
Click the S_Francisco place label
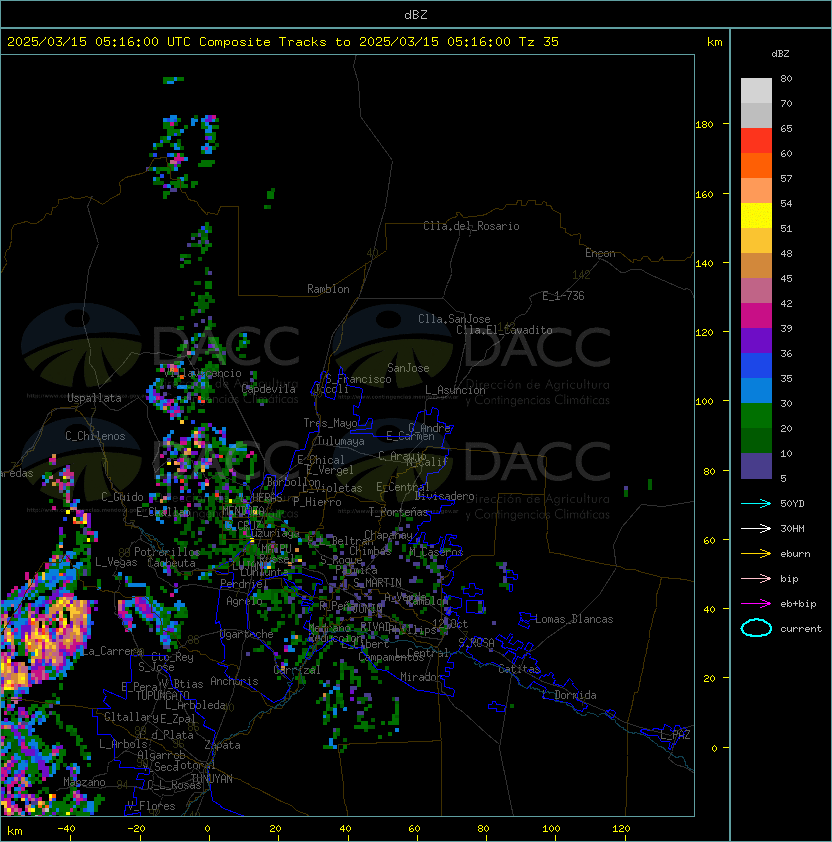coord(358,379)
